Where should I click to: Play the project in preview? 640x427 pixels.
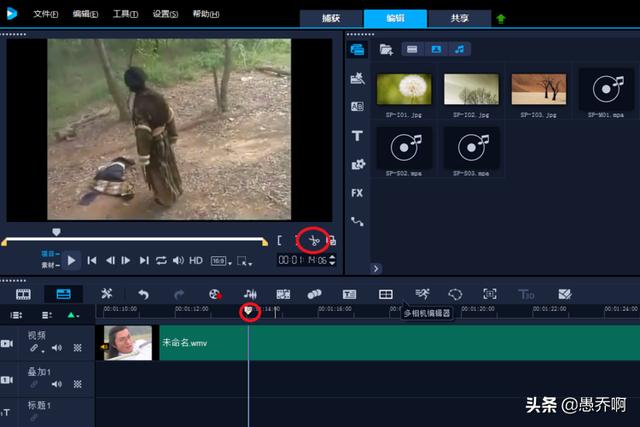click(x=71, y=260)
